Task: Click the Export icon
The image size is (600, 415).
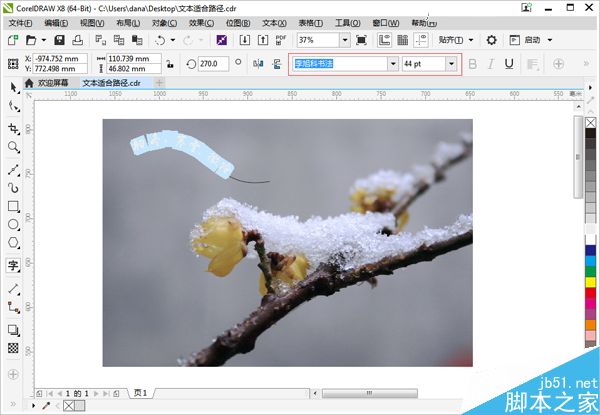Action: coord(263,40)
